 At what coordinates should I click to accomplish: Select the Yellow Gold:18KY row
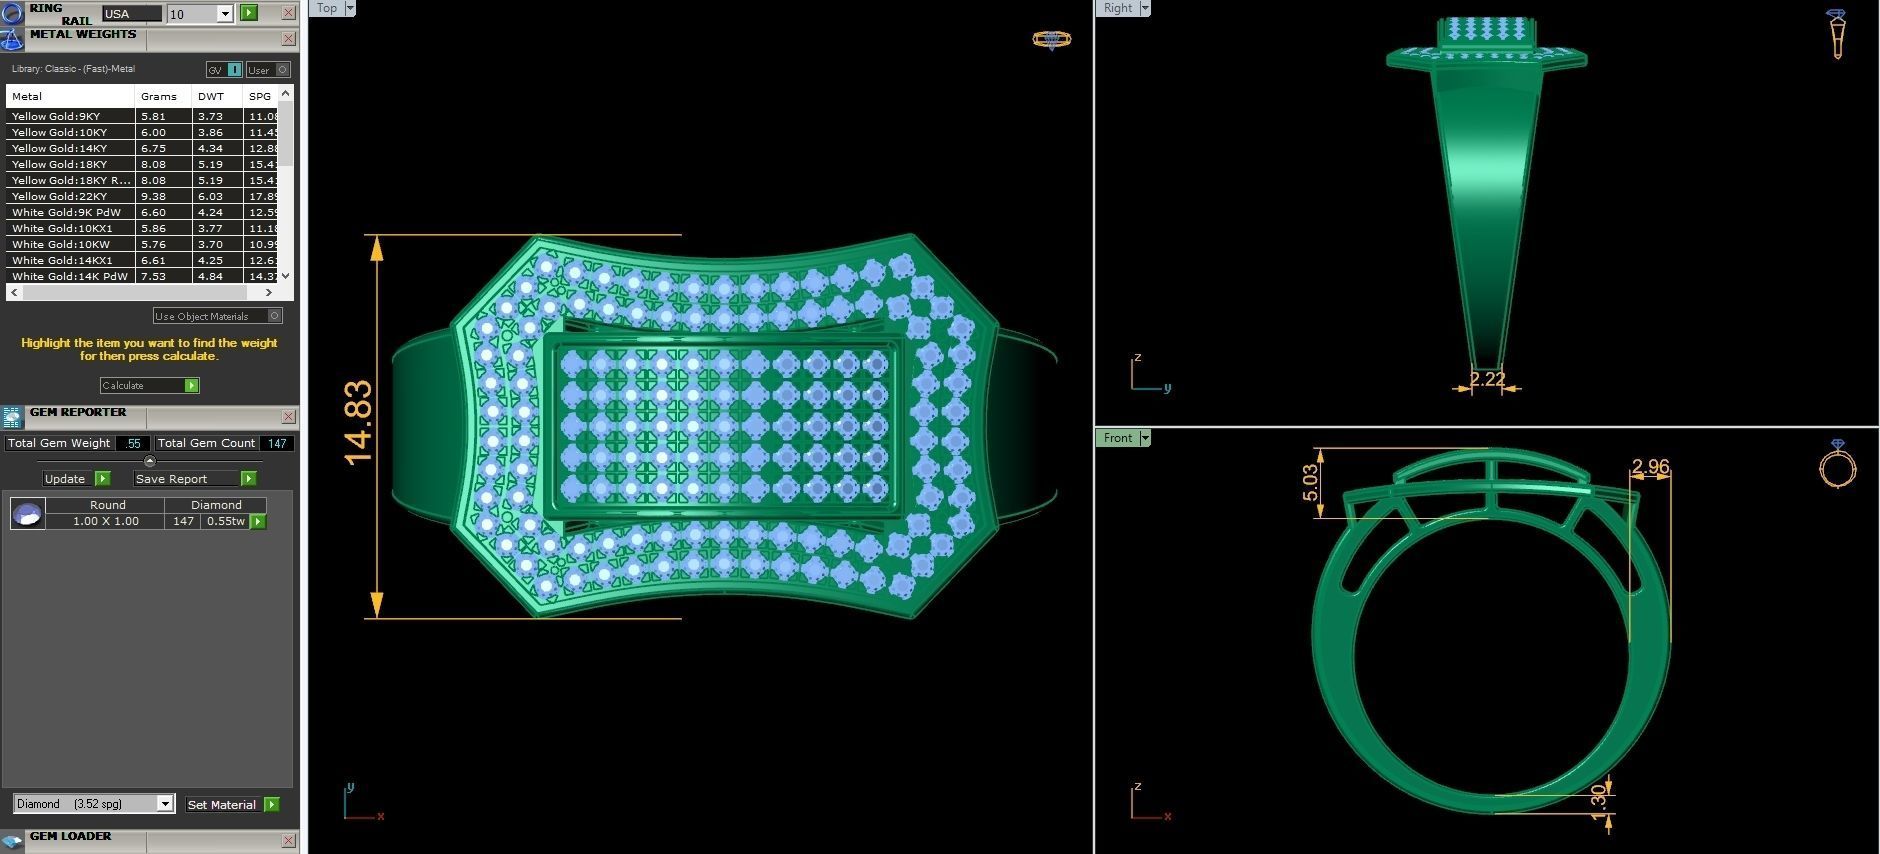pyautogui.click(x=142, y=164)
